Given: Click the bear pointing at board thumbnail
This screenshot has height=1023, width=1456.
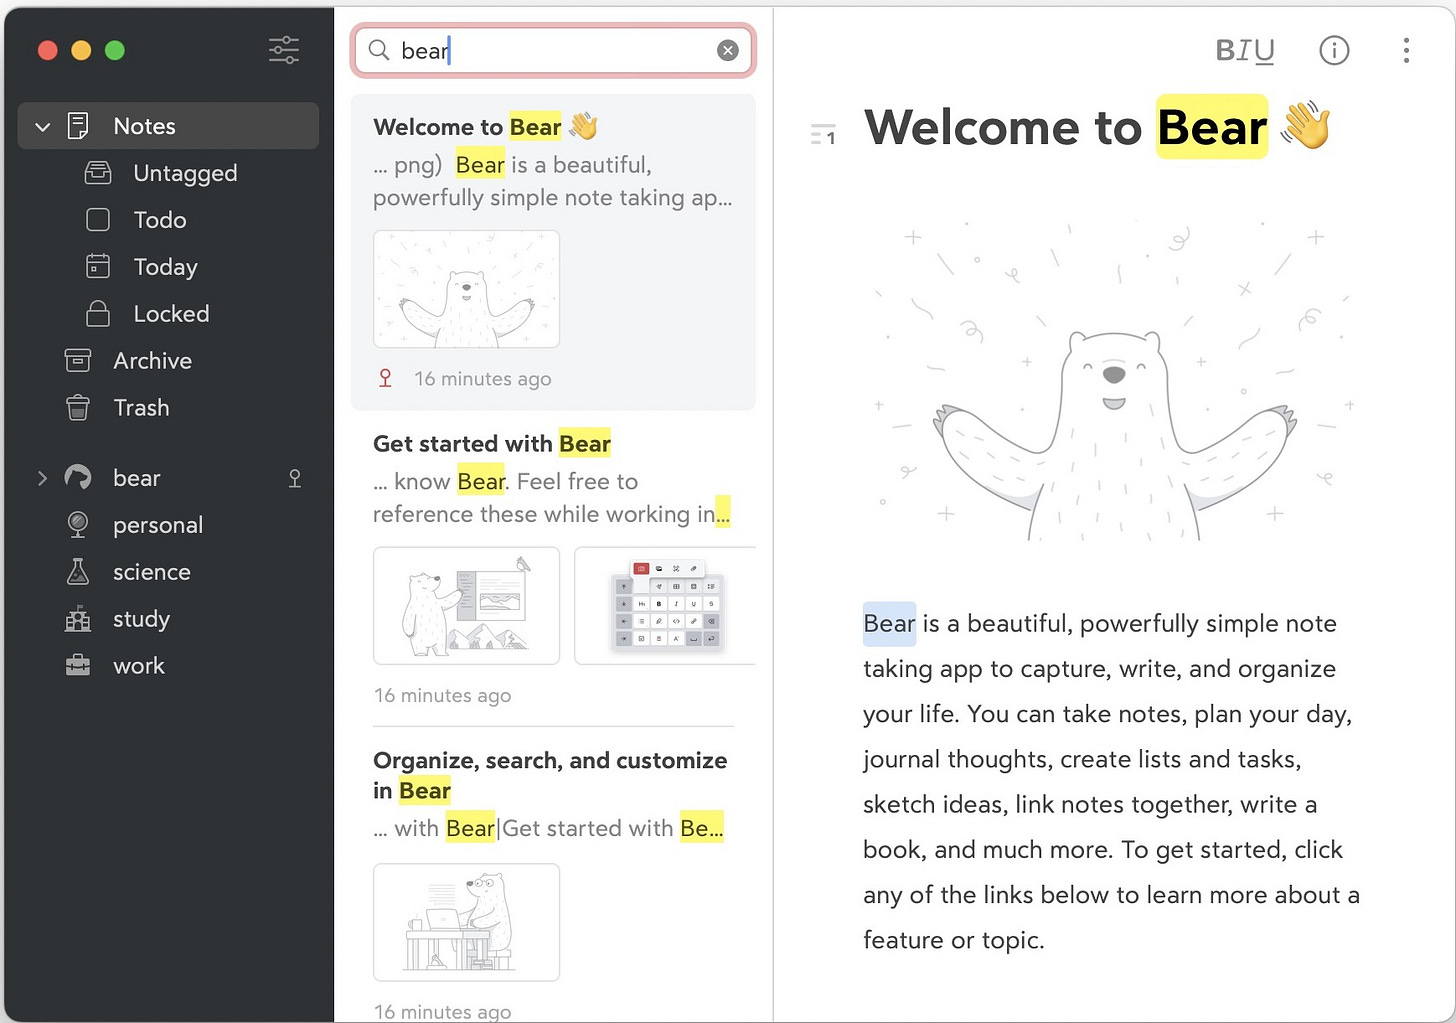Looking at the screenshot, I should click(x=466, y=605).
